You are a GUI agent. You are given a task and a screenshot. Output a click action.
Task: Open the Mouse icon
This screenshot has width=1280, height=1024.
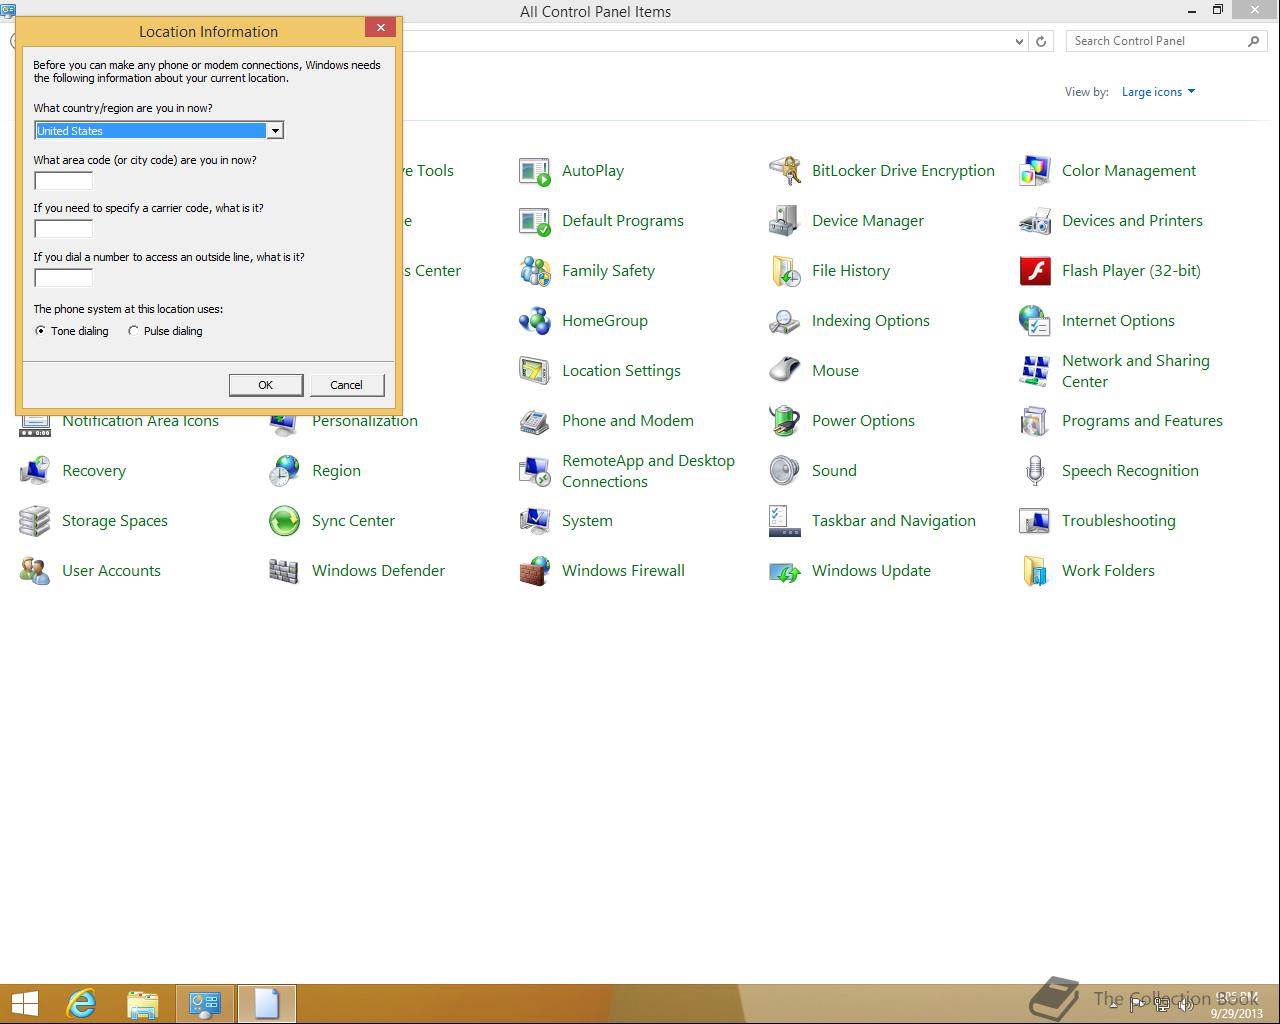click(785, 371)
